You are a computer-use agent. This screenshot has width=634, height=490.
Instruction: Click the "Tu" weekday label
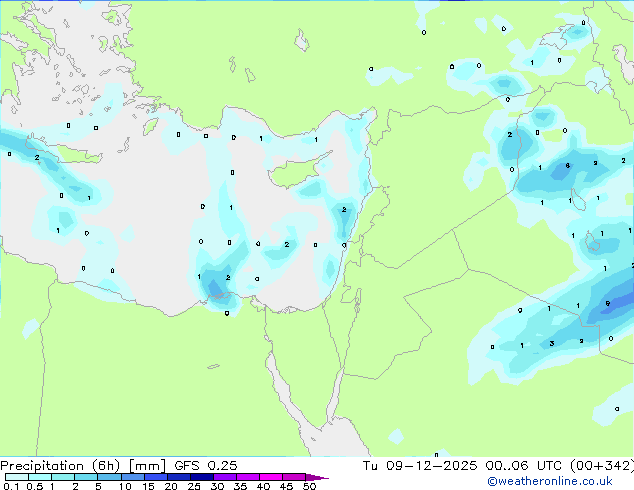[370, 466]
